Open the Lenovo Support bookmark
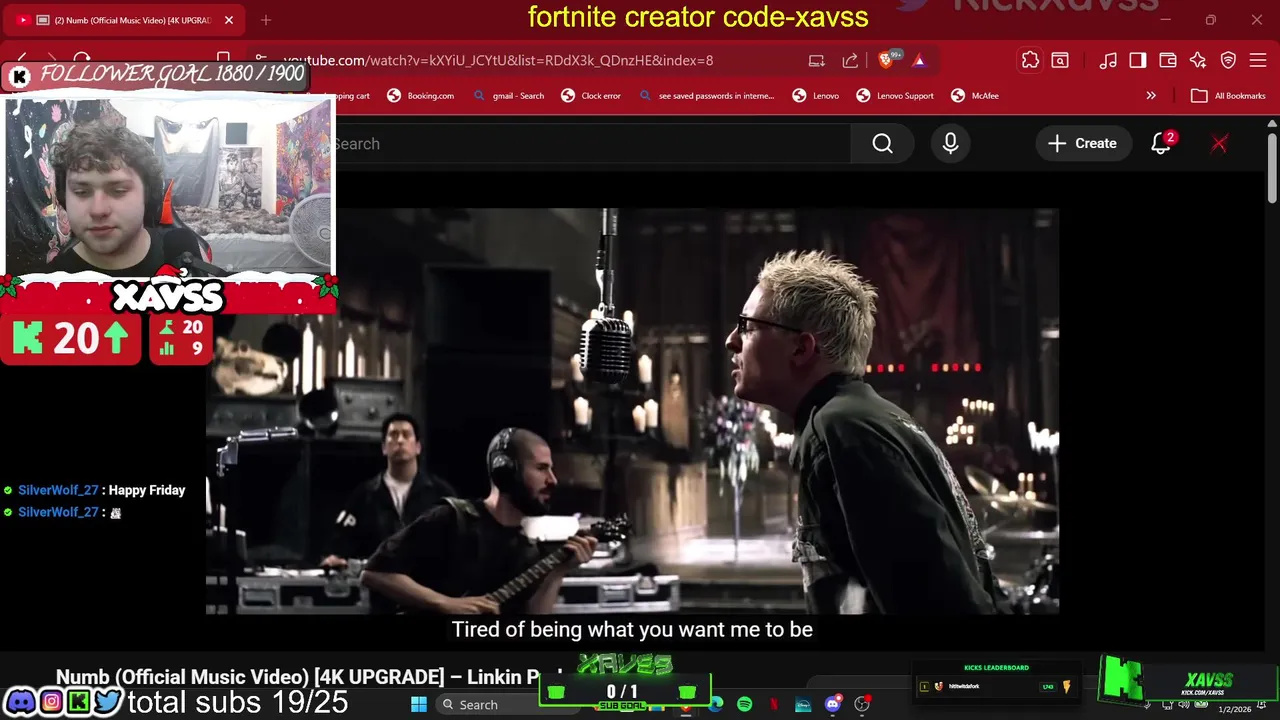This screenshot has height=720, width=1280. [895, 96]
